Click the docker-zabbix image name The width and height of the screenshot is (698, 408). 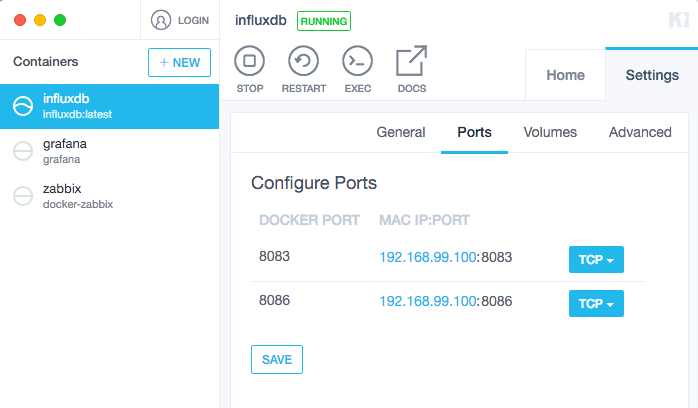click(78, 204)
